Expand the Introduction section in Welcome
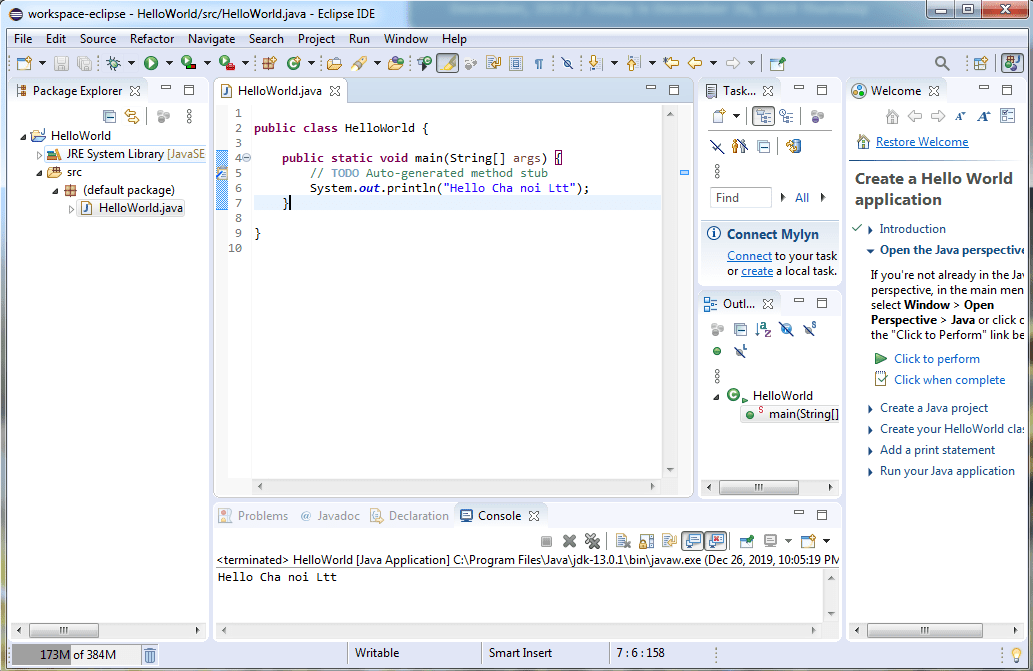The width and height of the screenshot is (1033, 671). (x=870, y=229)
